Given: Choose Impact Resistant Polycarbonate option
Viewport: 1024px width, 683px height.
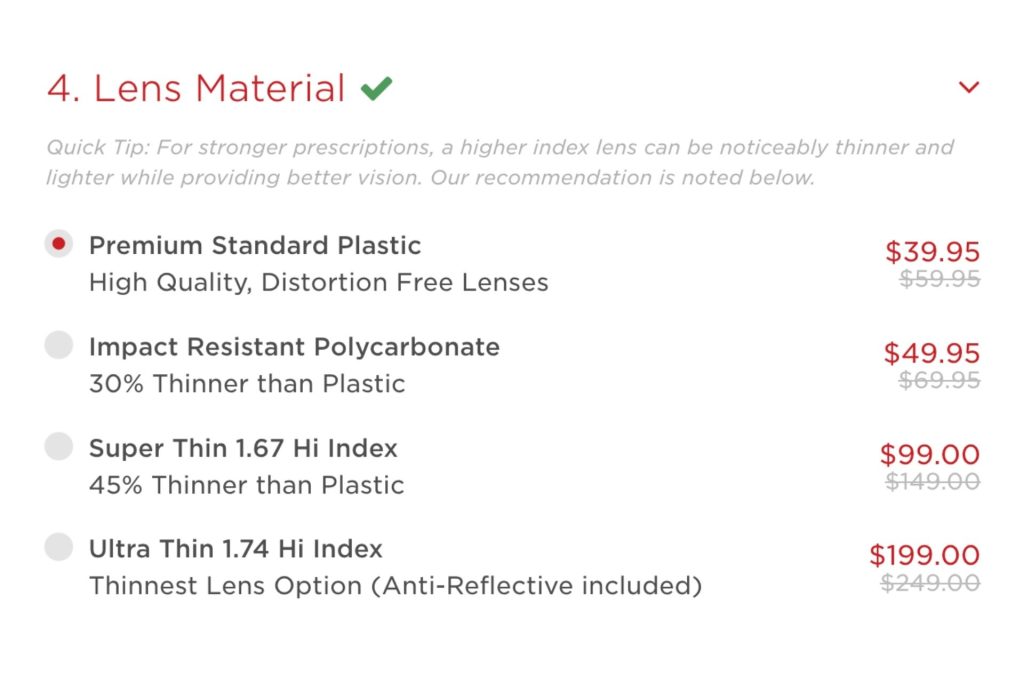Looking at the screenshot, I should point(58,344).
